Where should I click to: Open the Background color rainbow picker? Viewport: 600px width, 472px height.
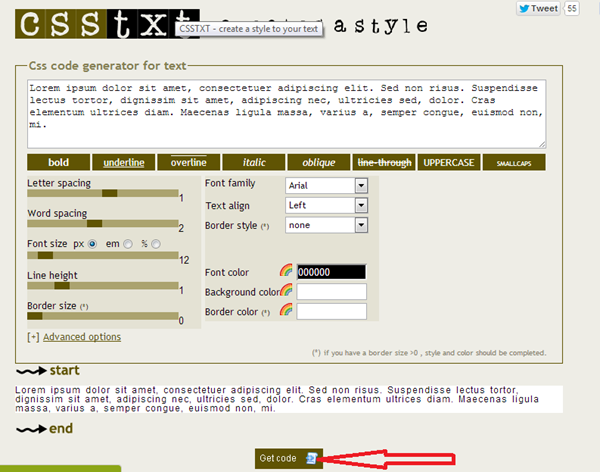[286, 290]
